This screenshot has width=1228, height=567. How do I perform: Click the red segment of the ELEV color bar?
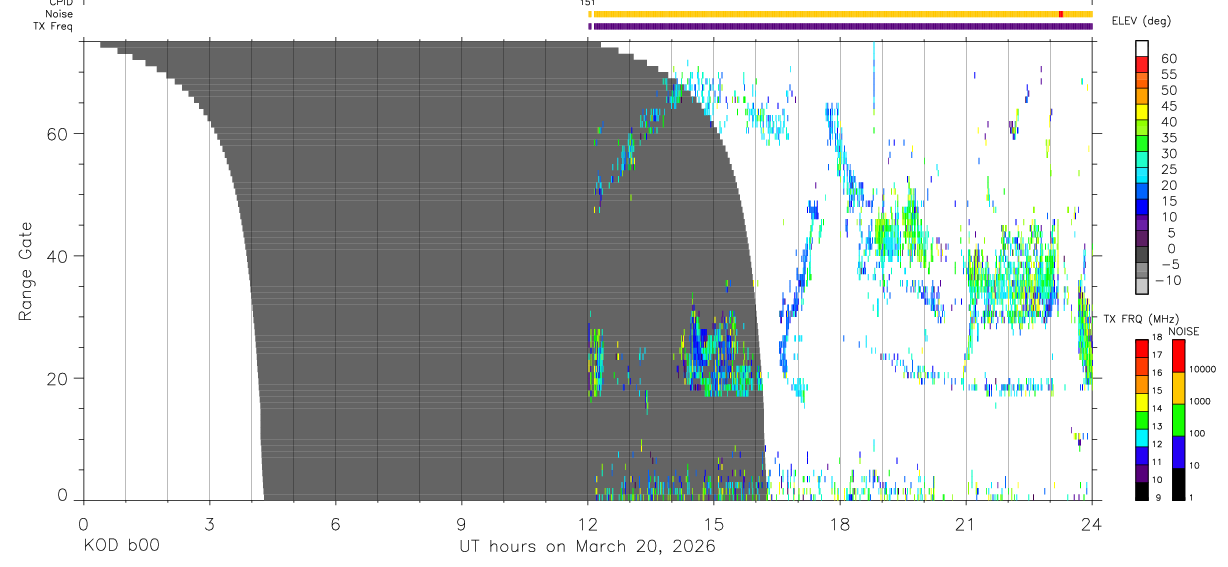(1142, 64)
